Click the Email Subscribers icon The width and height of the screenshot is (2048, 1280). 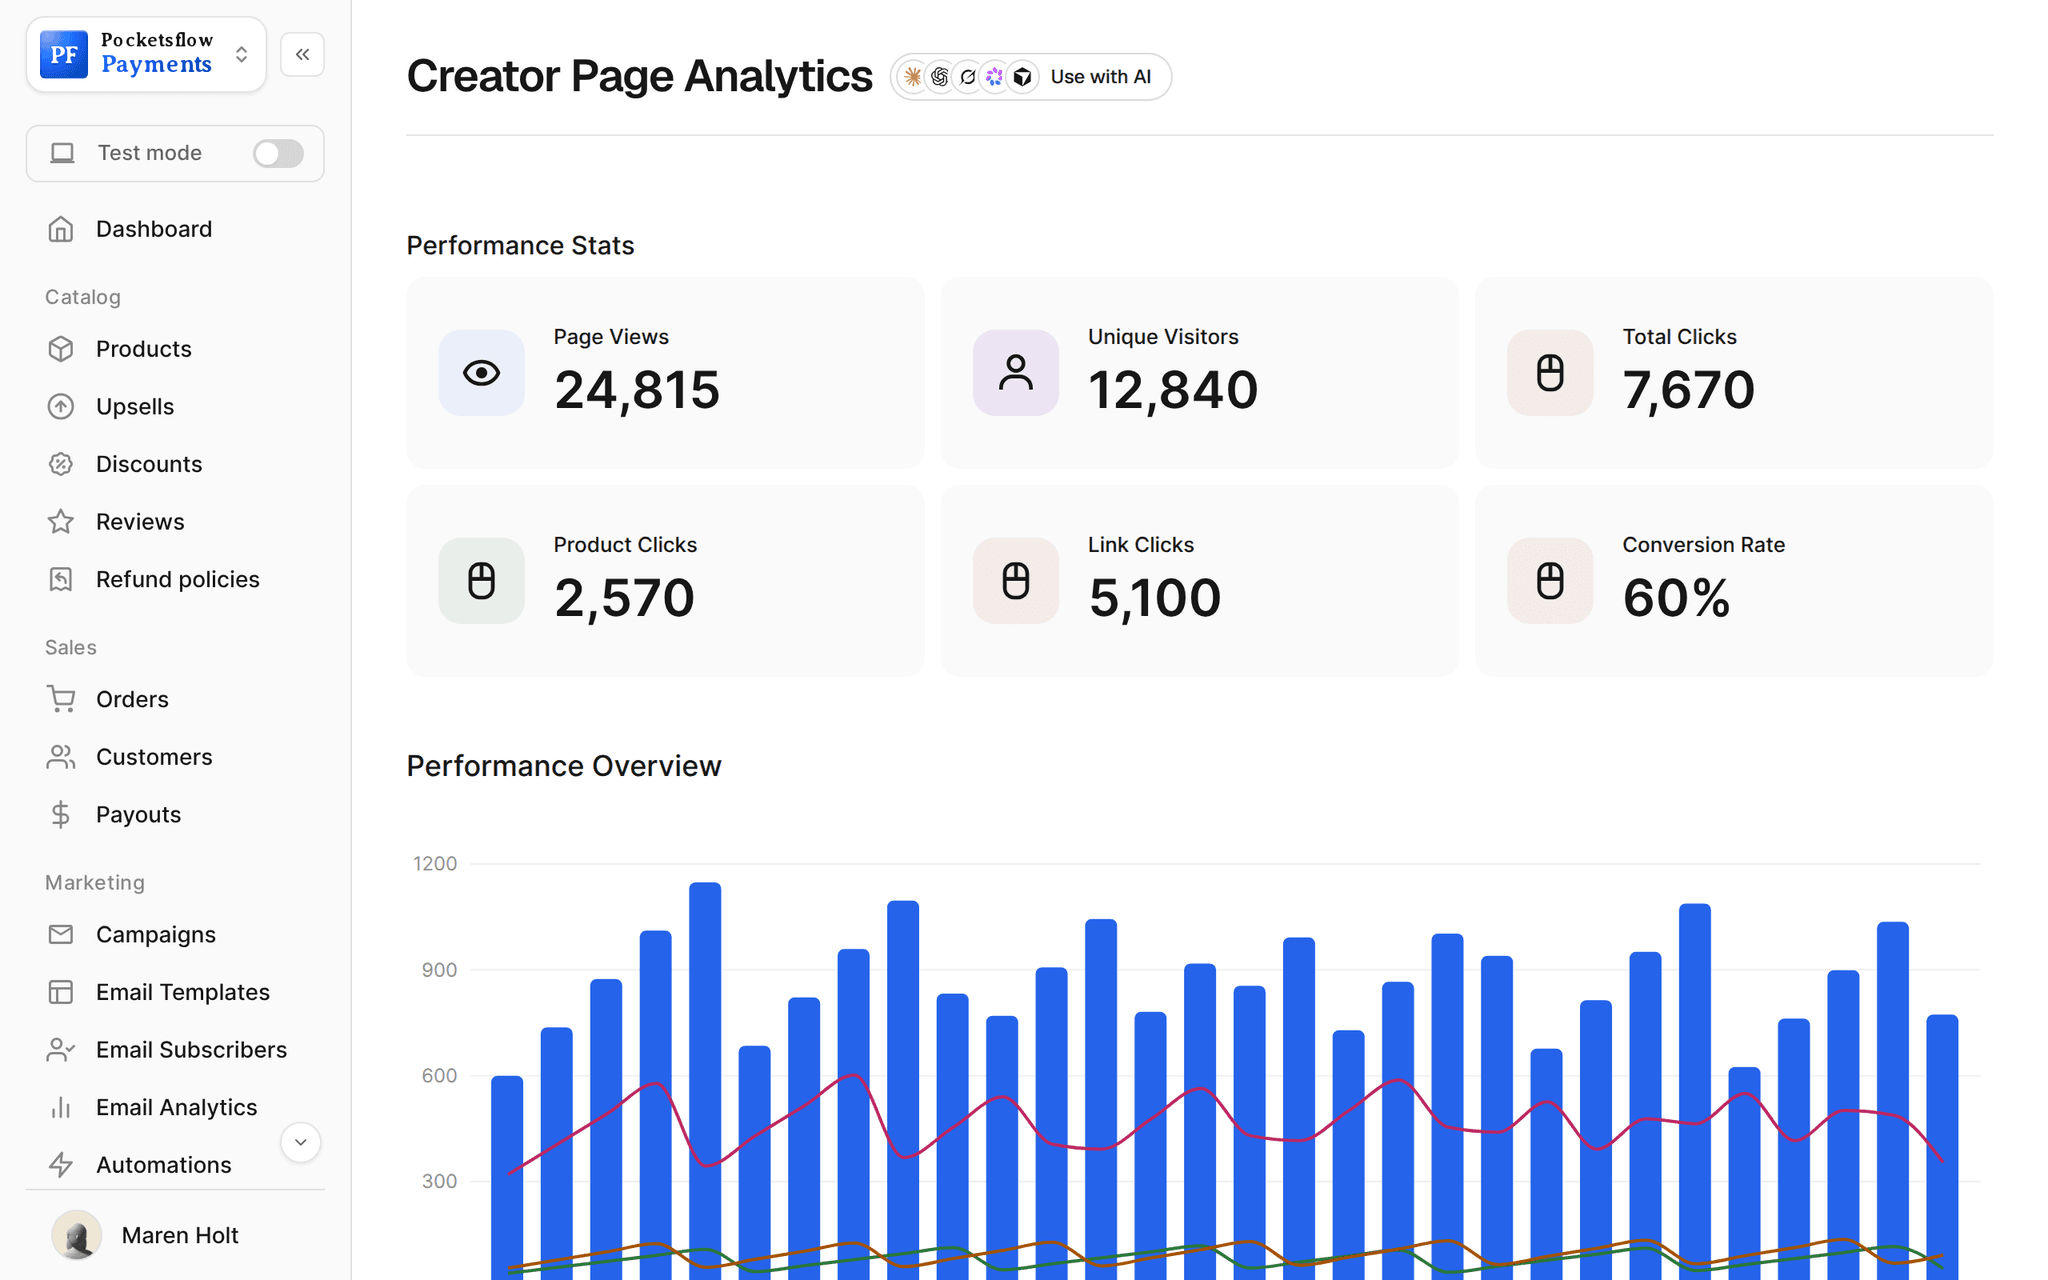coord(61,1050)
